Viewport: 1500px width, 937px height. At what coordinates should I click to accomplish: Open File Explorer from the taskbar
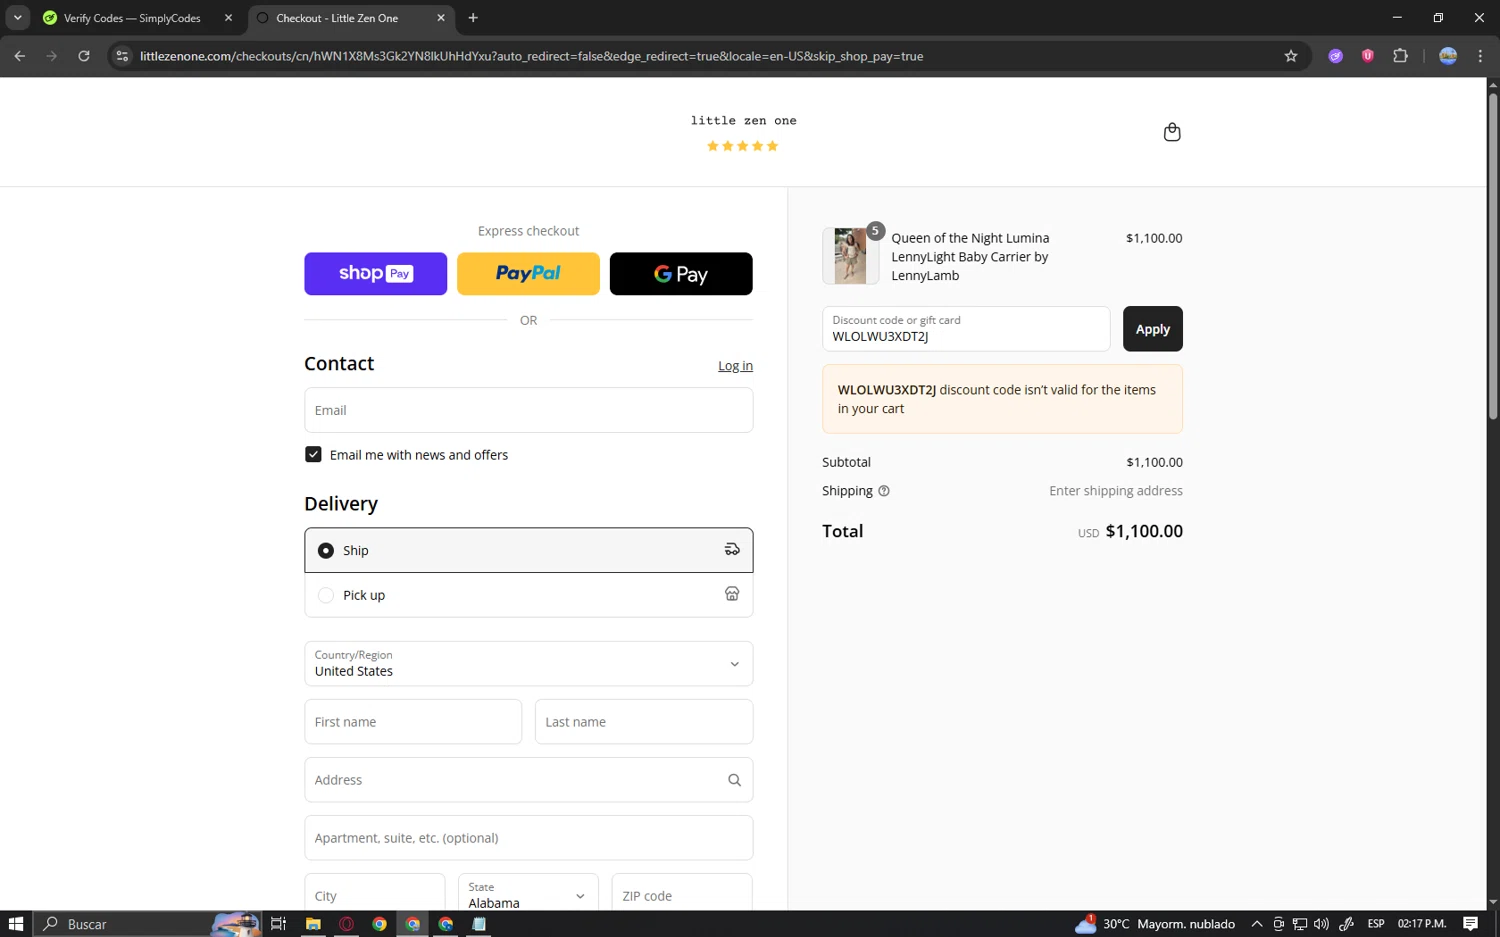(x=313, y=924)
